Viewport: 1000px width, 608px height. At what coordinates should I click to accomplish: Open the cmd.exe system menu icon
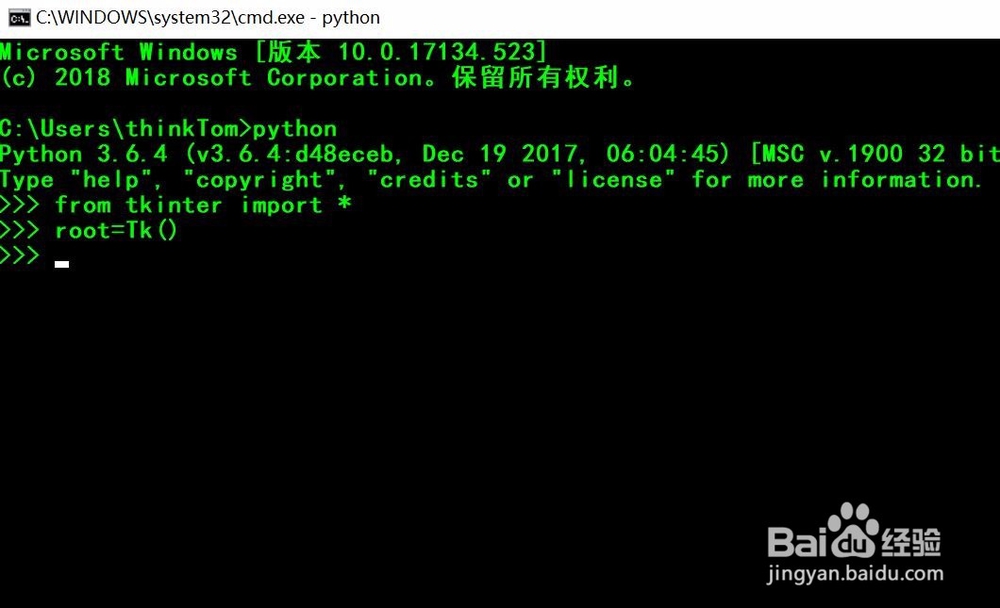click(x=19, y=17)
